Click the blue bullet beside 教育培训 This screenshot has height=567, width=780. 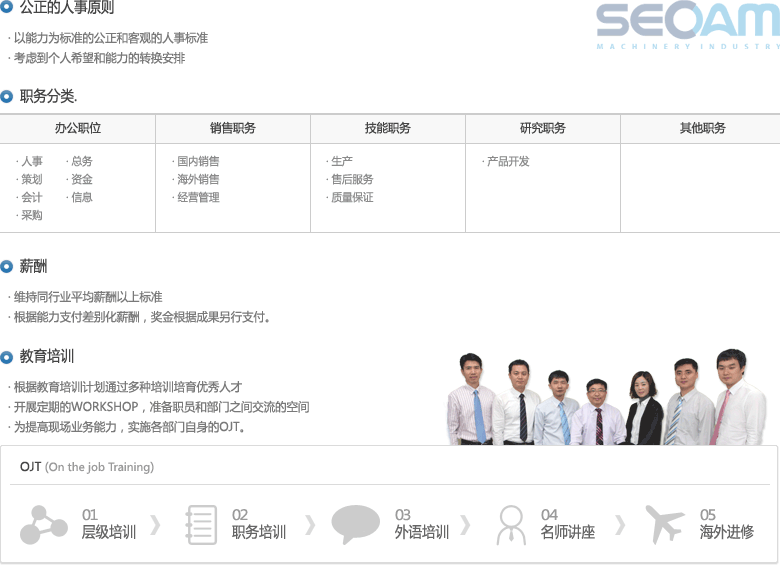(6, 357)
